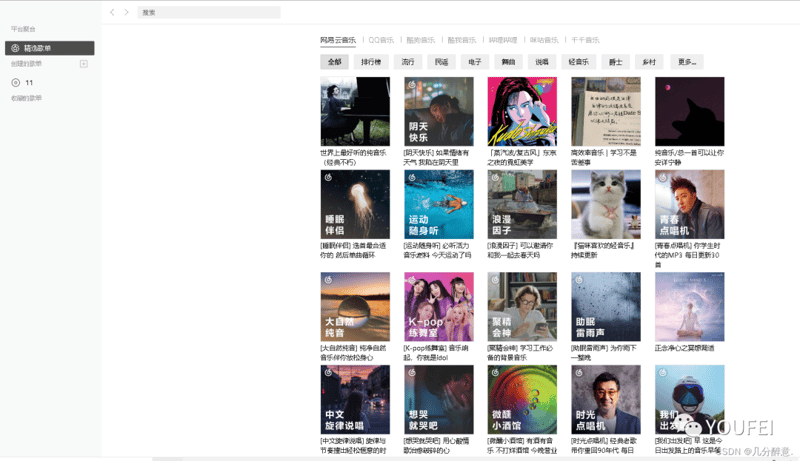The height and width of the screenshot is (461, 800).
Task: Filter playlists by 乡村
Action: (x=649, y=62)
